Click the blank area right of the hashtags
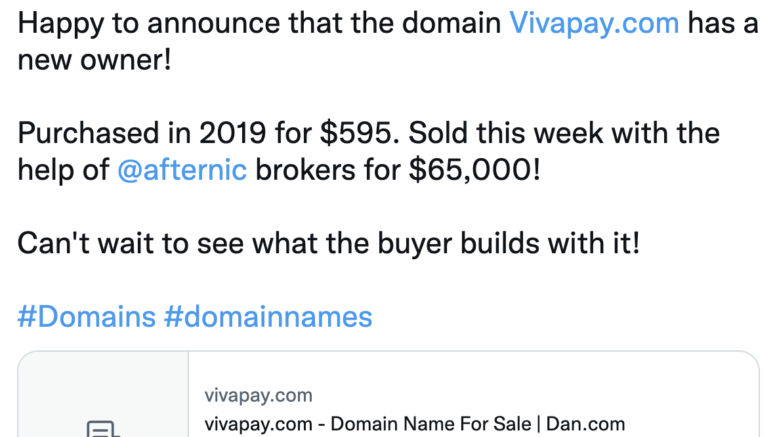This screenshot has width=777, height=437. coord(570,317)
